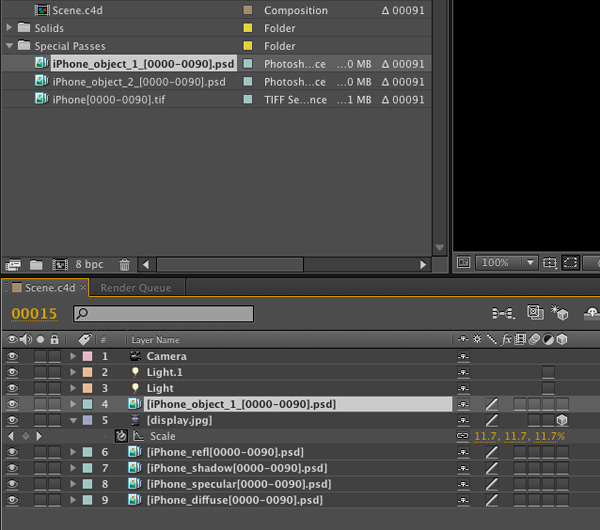
Task: Delete selected item with the trash icon
Action: click(x=124, y=264)
